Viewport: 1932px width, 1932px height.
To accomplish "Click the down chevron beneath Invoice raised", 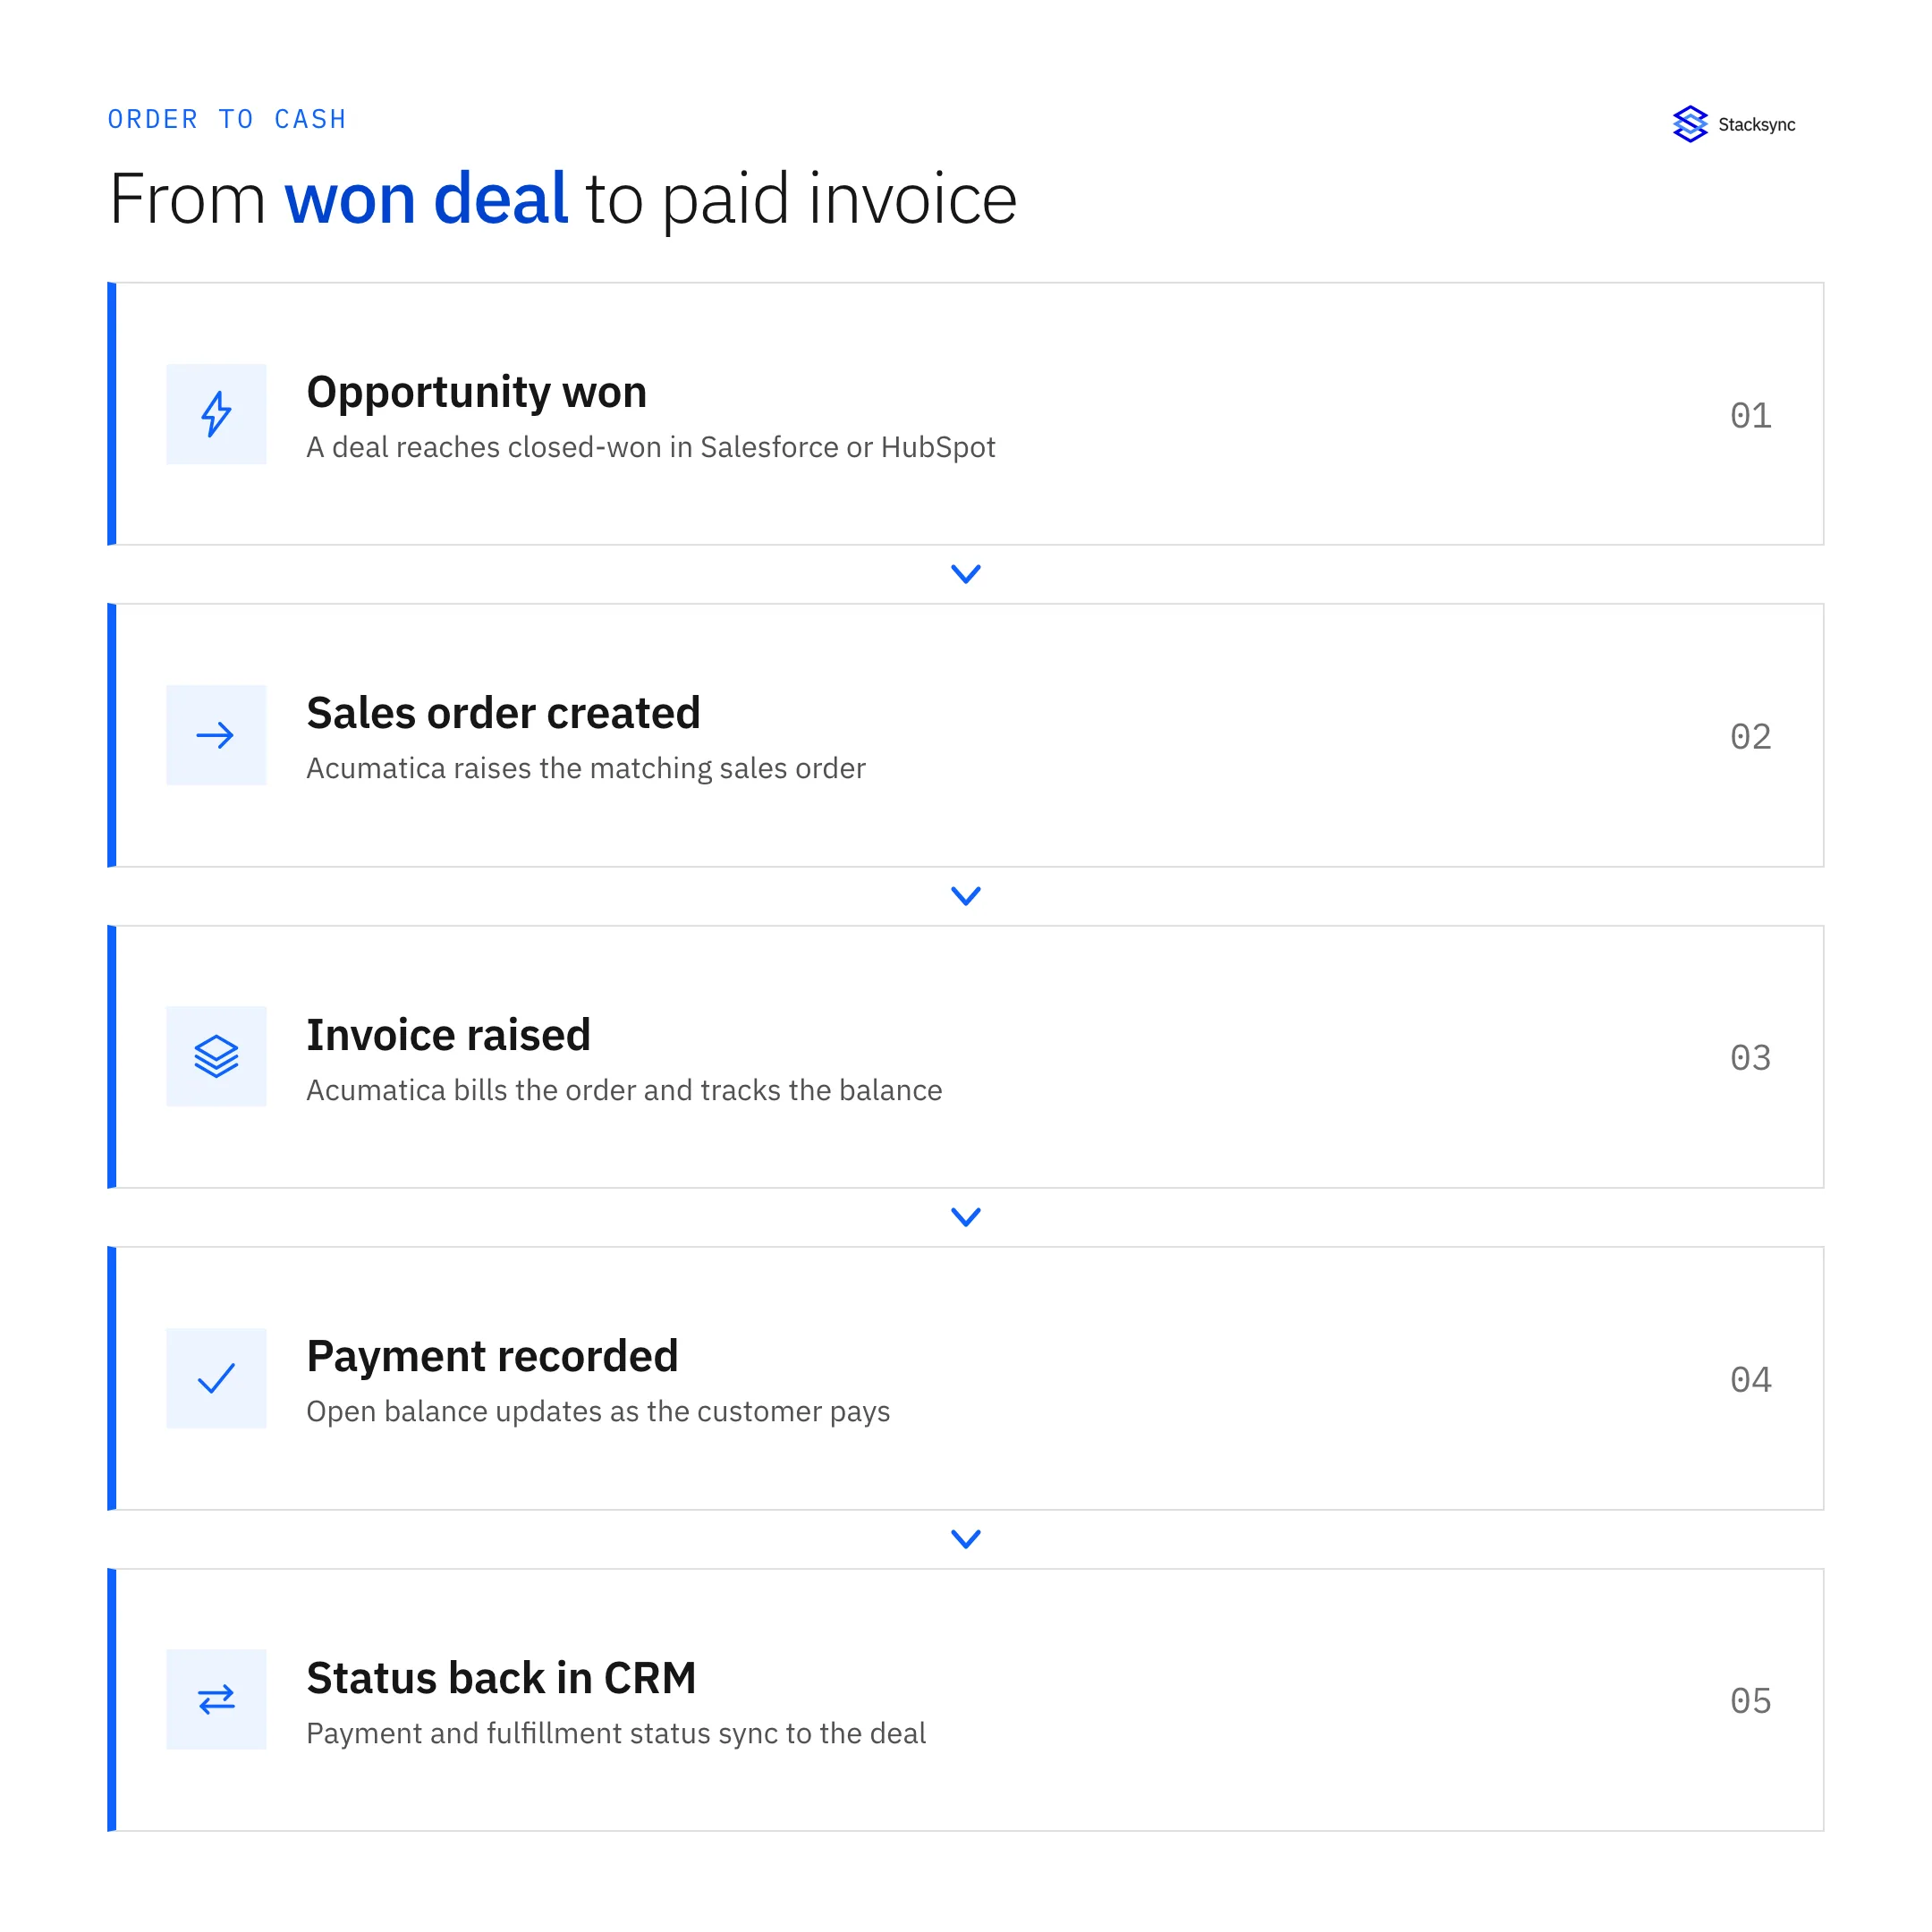I will [x=965, y=1217].
